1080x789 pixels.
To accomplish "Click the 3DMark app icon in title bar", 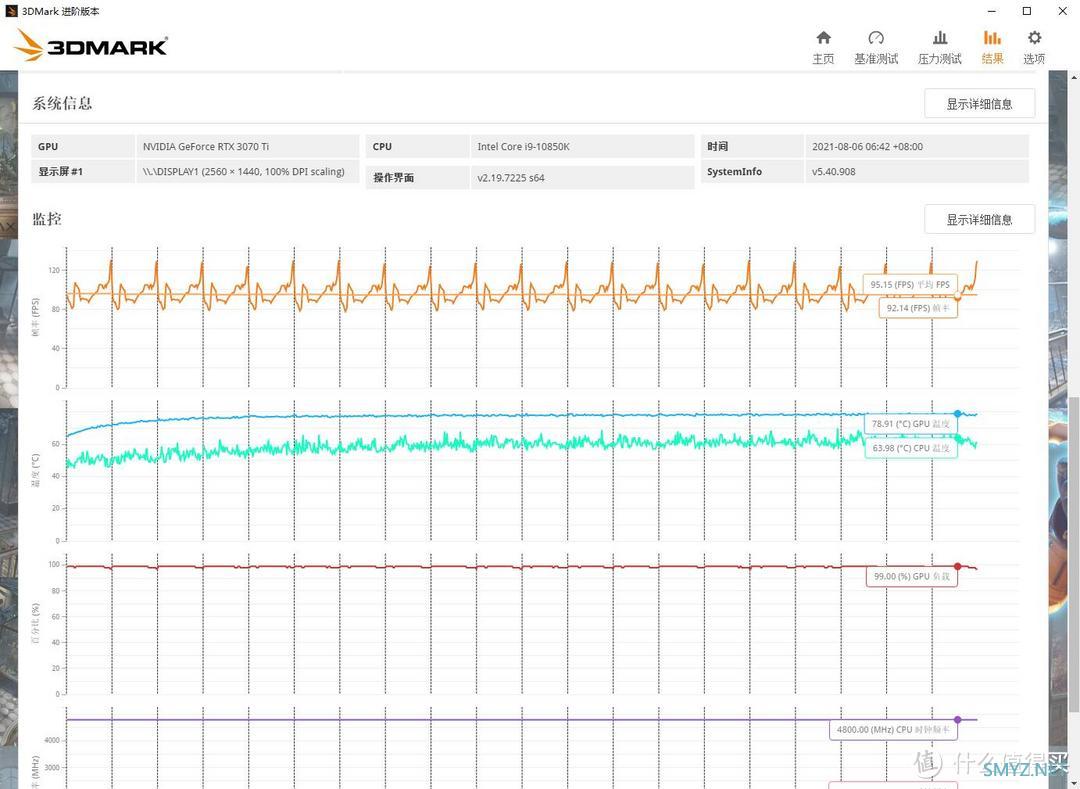I will (11, 11).
